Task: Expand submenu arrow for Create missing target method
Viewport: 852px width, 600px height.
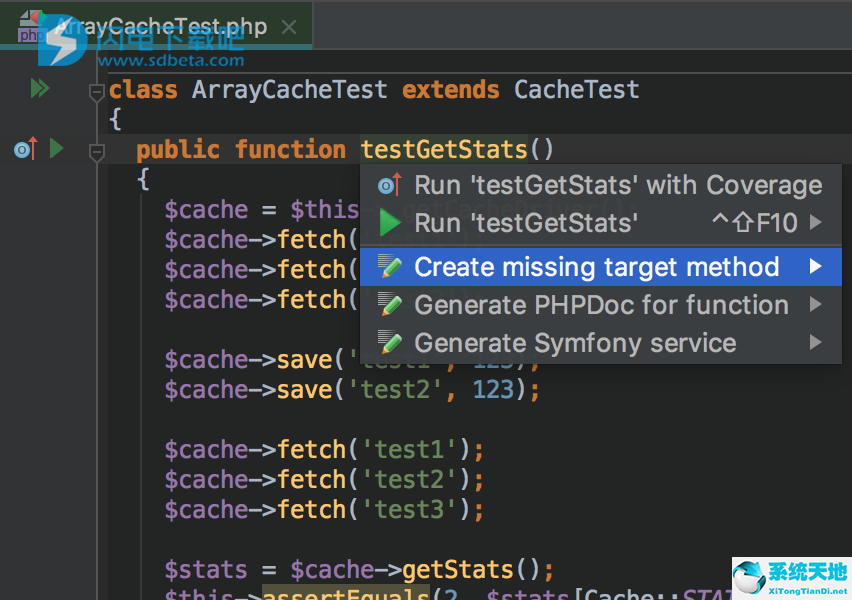Action: click(x=815, y=266)
